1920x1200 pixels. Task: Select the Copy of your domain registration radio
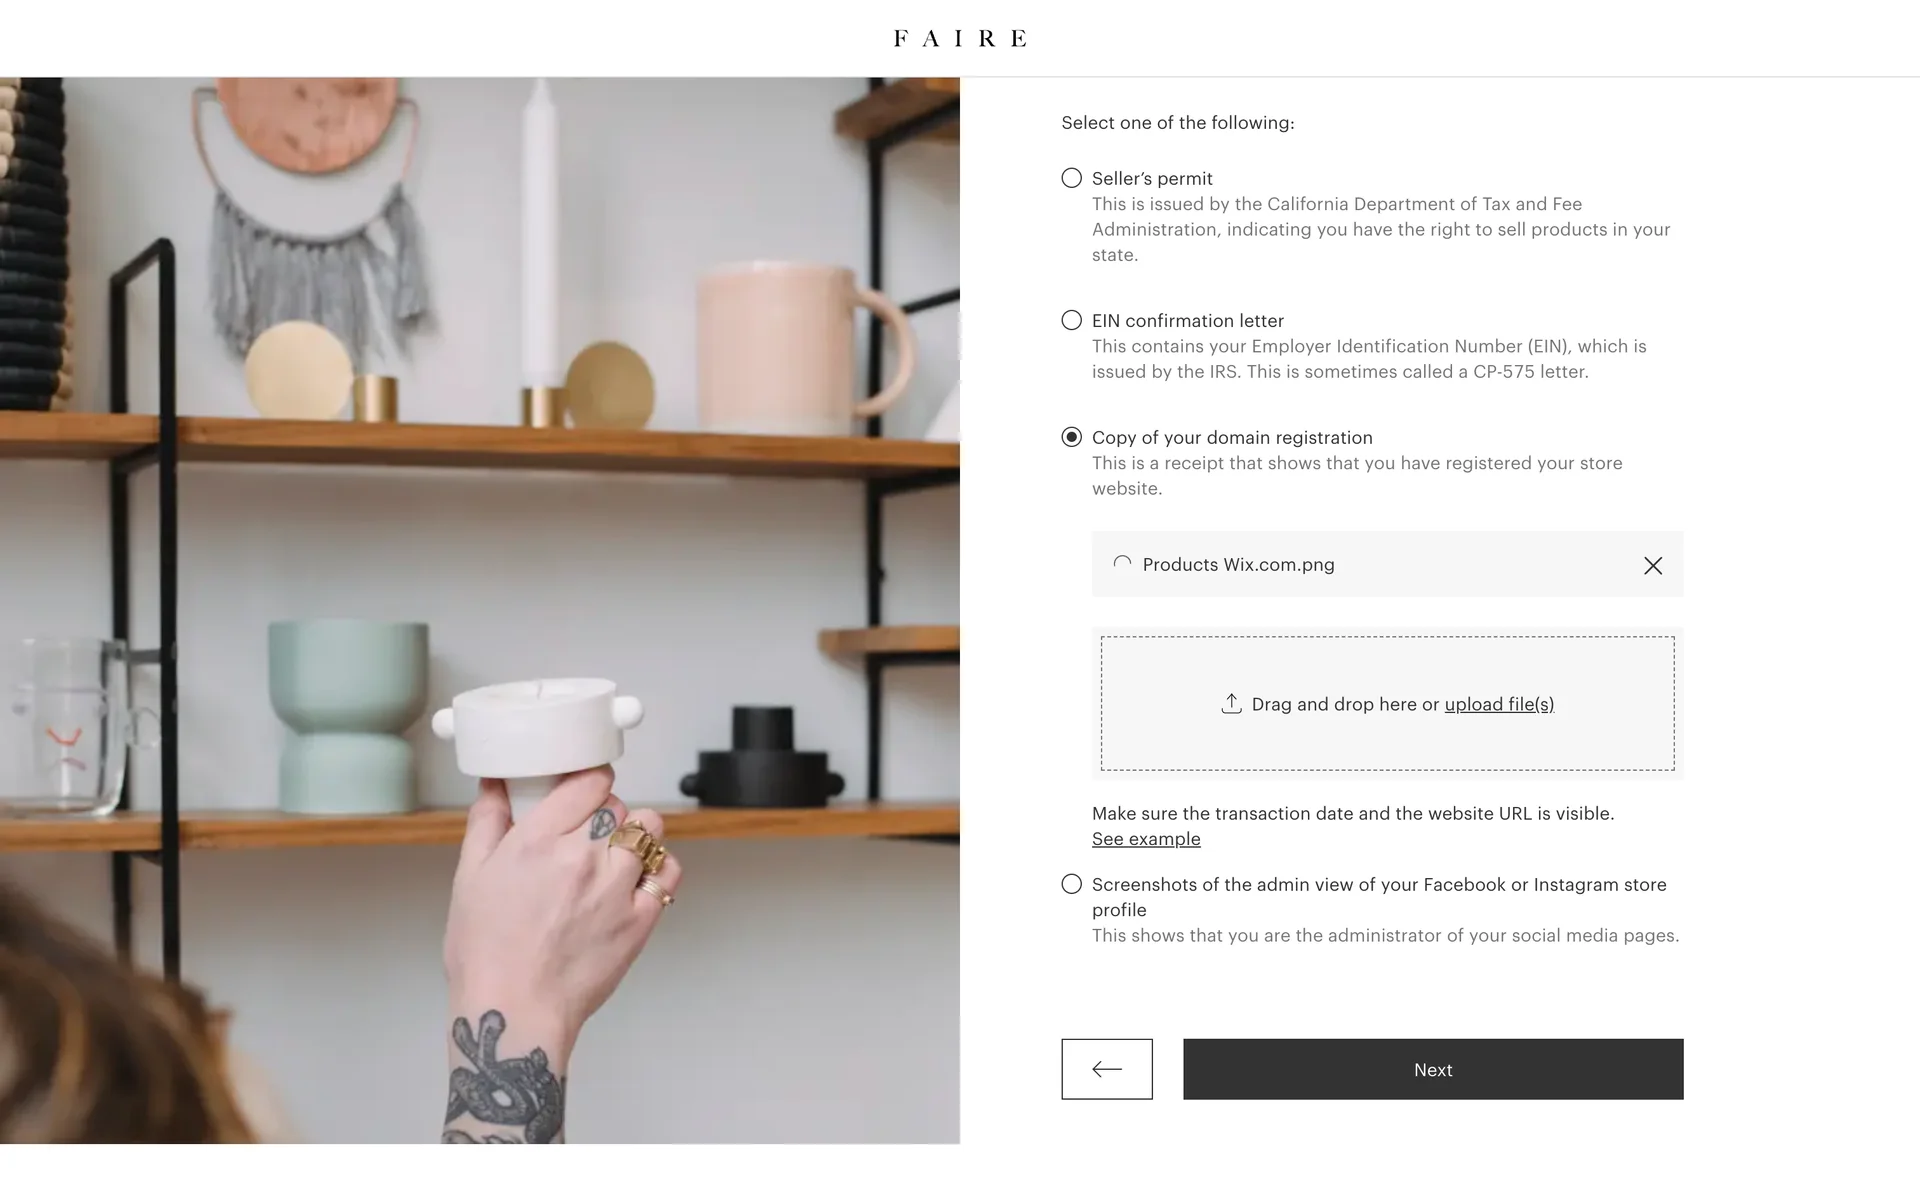coord(1072,437)
